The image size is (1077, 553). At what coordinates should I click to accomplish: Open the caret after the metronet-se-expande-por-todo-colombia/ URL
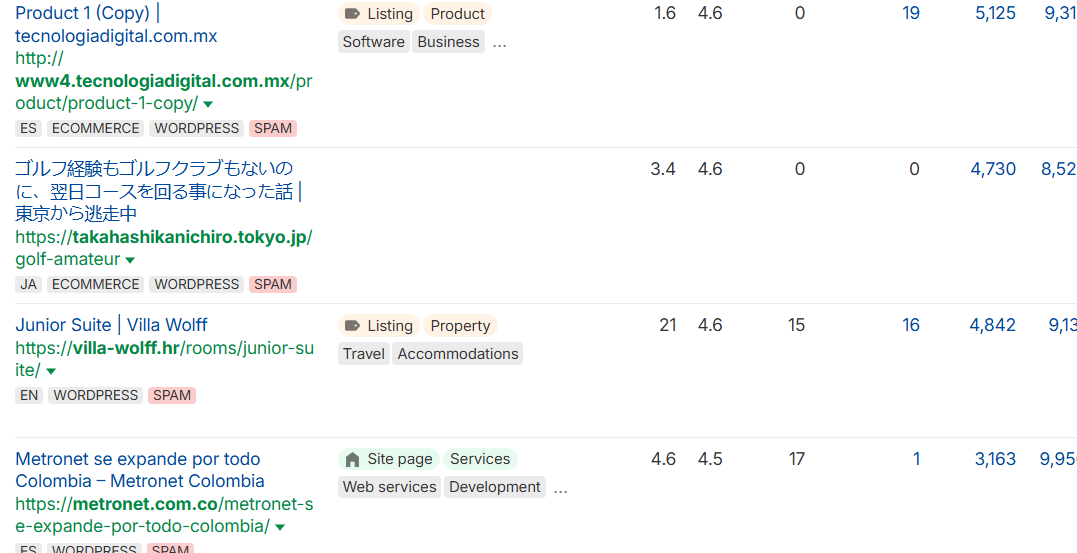pyautogui.click(x=280, y=527)
